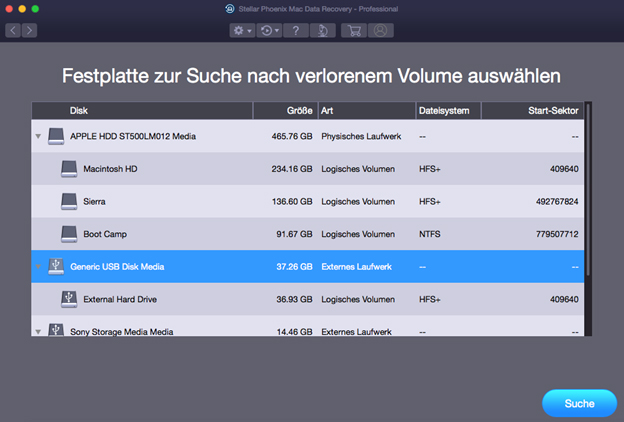Image resolution: width=624 pixels, height=422 pixels.
Task: Click the 465.76 GB size value
Action: click(292, 136)
